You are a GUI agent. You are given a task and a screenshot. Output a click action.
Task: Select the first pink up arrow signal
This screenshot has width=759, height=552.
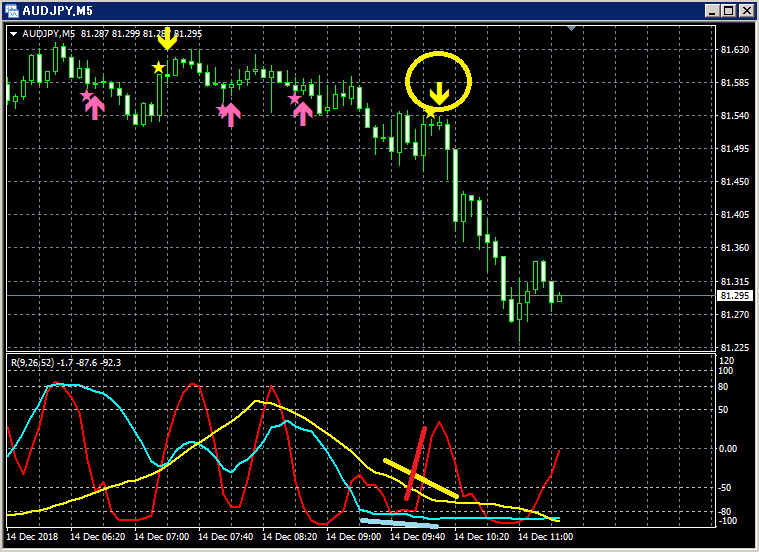[95, 107]
